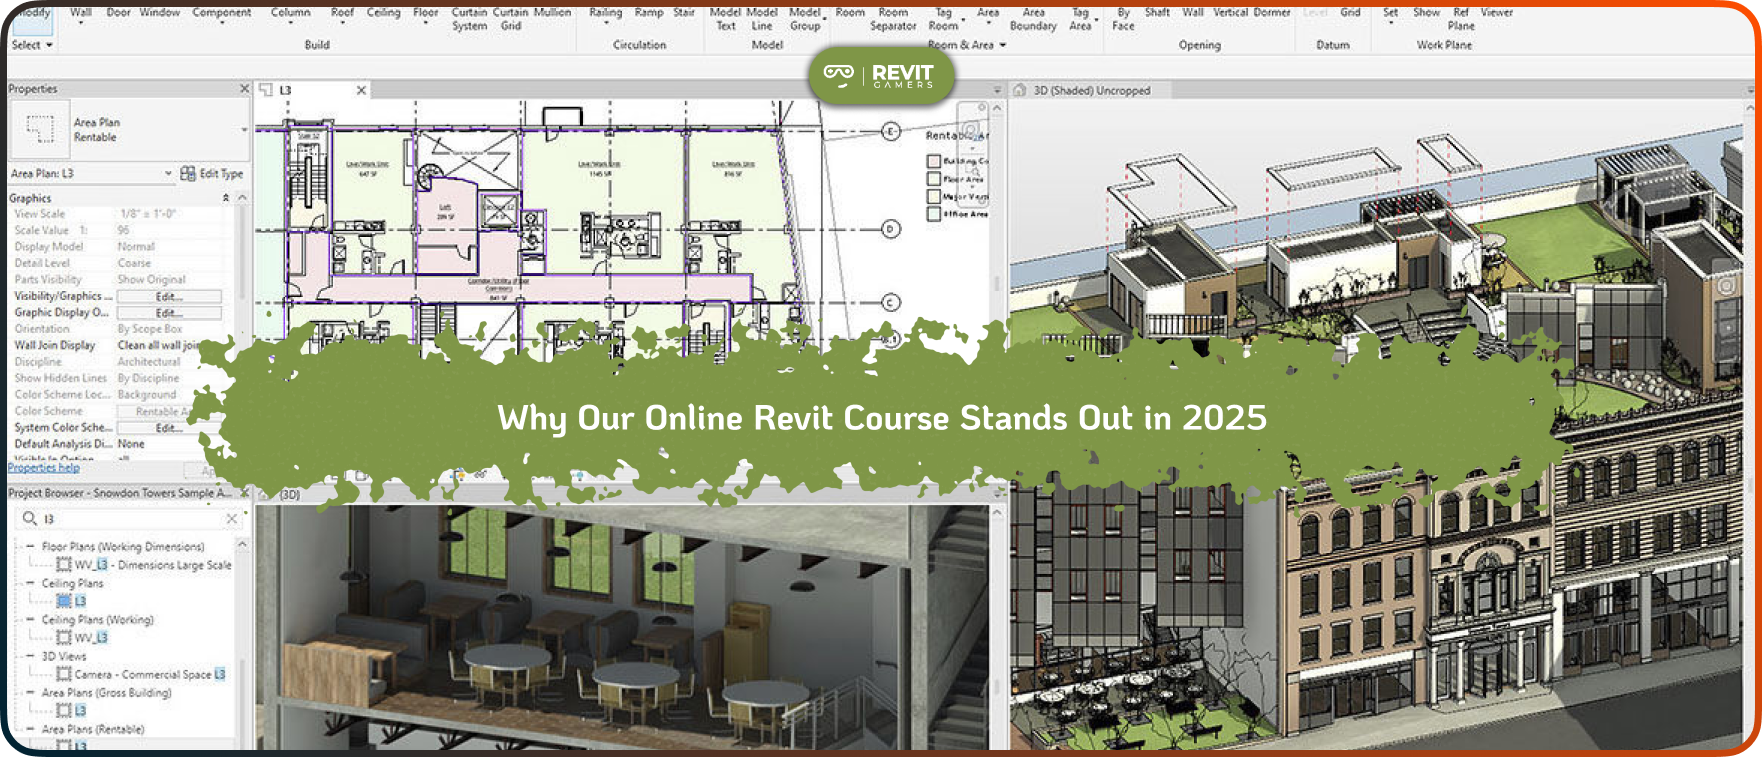Select the Mullion tool
Image resolution: width=1763 pixels, height=758 pixels.
[x=552, y=13]
